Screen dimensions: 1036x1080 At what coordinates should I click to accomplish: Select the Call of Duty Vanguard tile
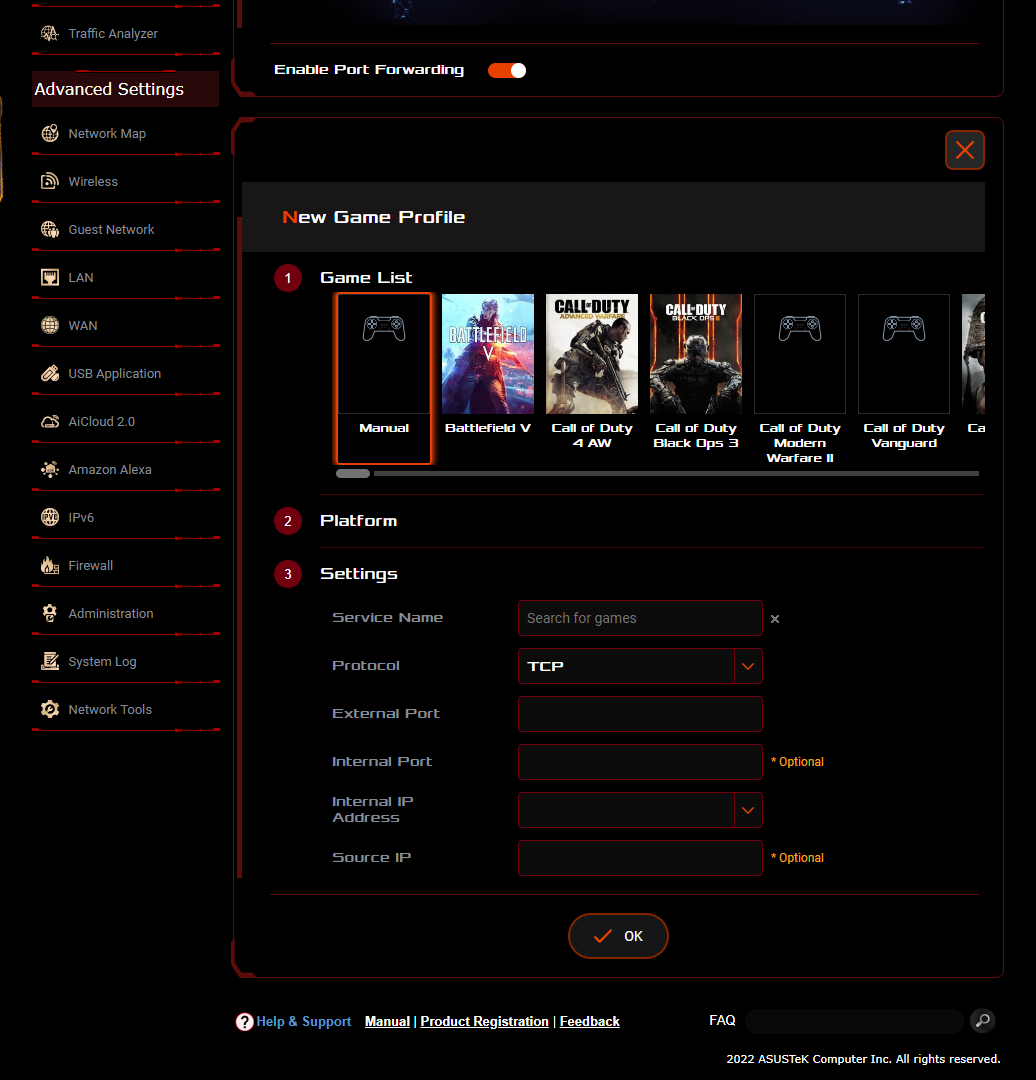tap(904, 372)
